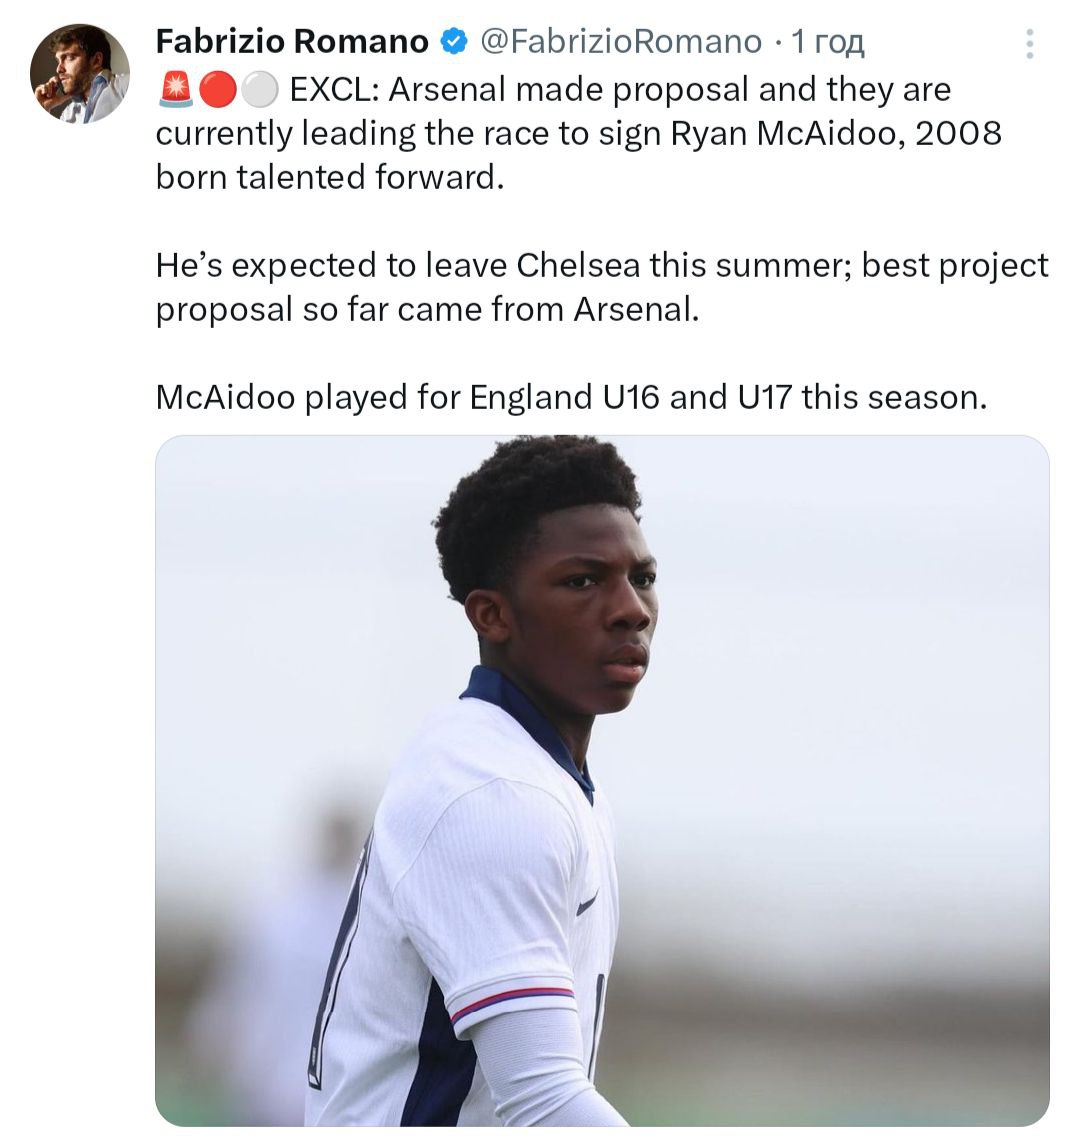Click the Nike swoosh on the jersey
Screen dimensions: 1080x1148
pos(587,903)
